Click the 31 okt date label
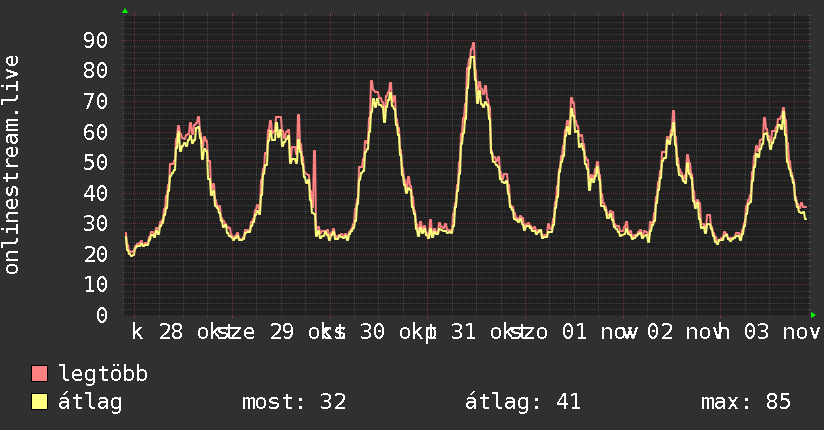Viewport: 824px width, 430px height. pos(487,332)
